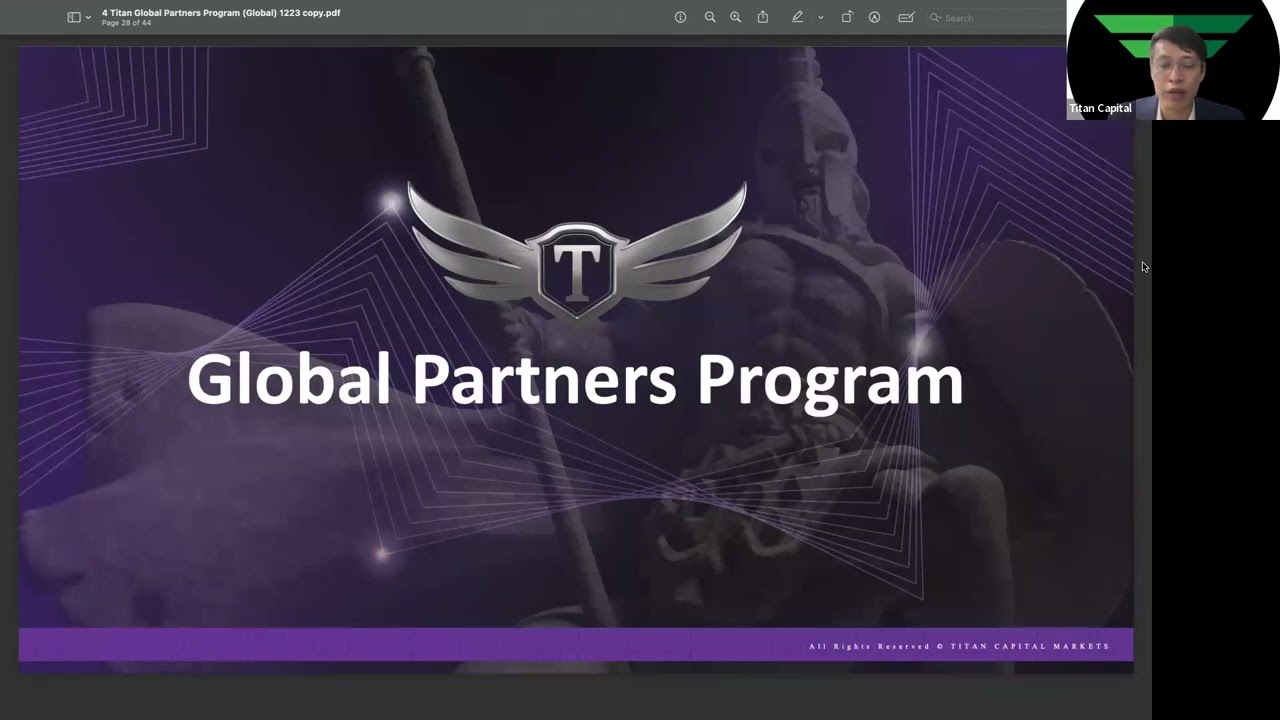
Task: Click the PDF file name in the title bar
Action: (221, 13)
